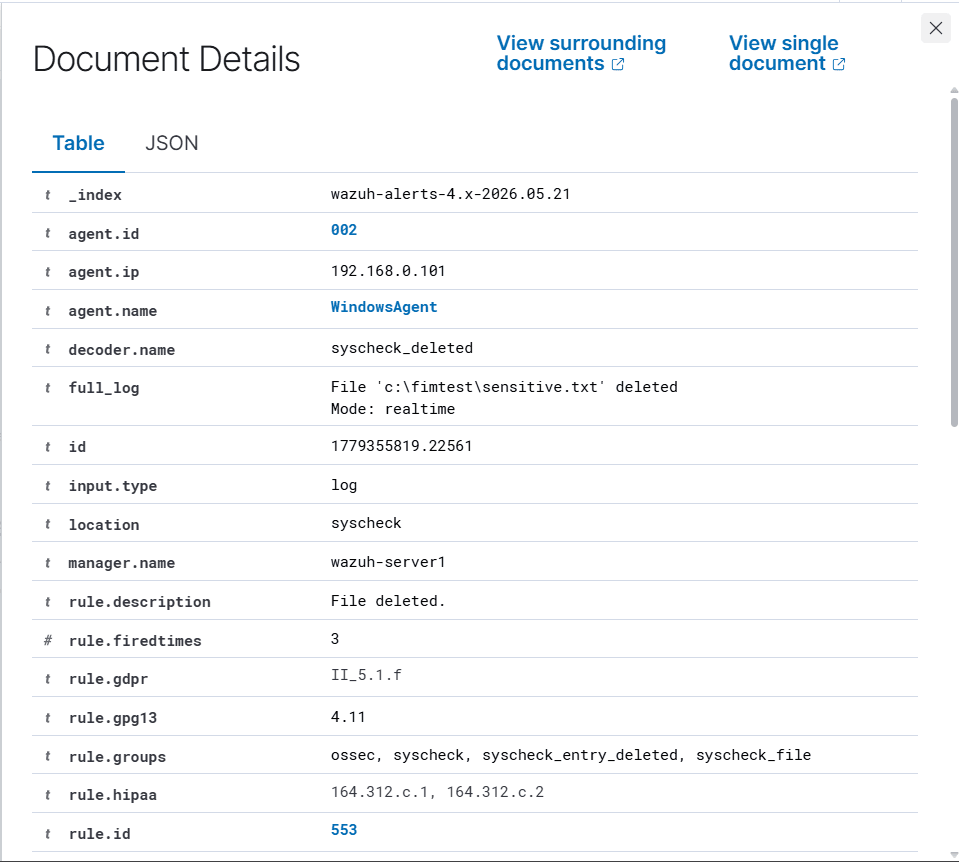The image size is (959, 862).
Task: Click the hipaa value 164.312.c.1, 164.312.c.2
Action: point(437,792)
